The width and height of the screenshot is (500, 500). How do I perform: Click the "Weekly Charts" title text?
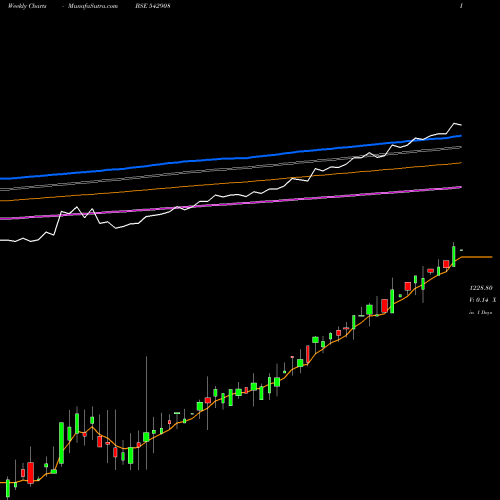tap(27, 6)
